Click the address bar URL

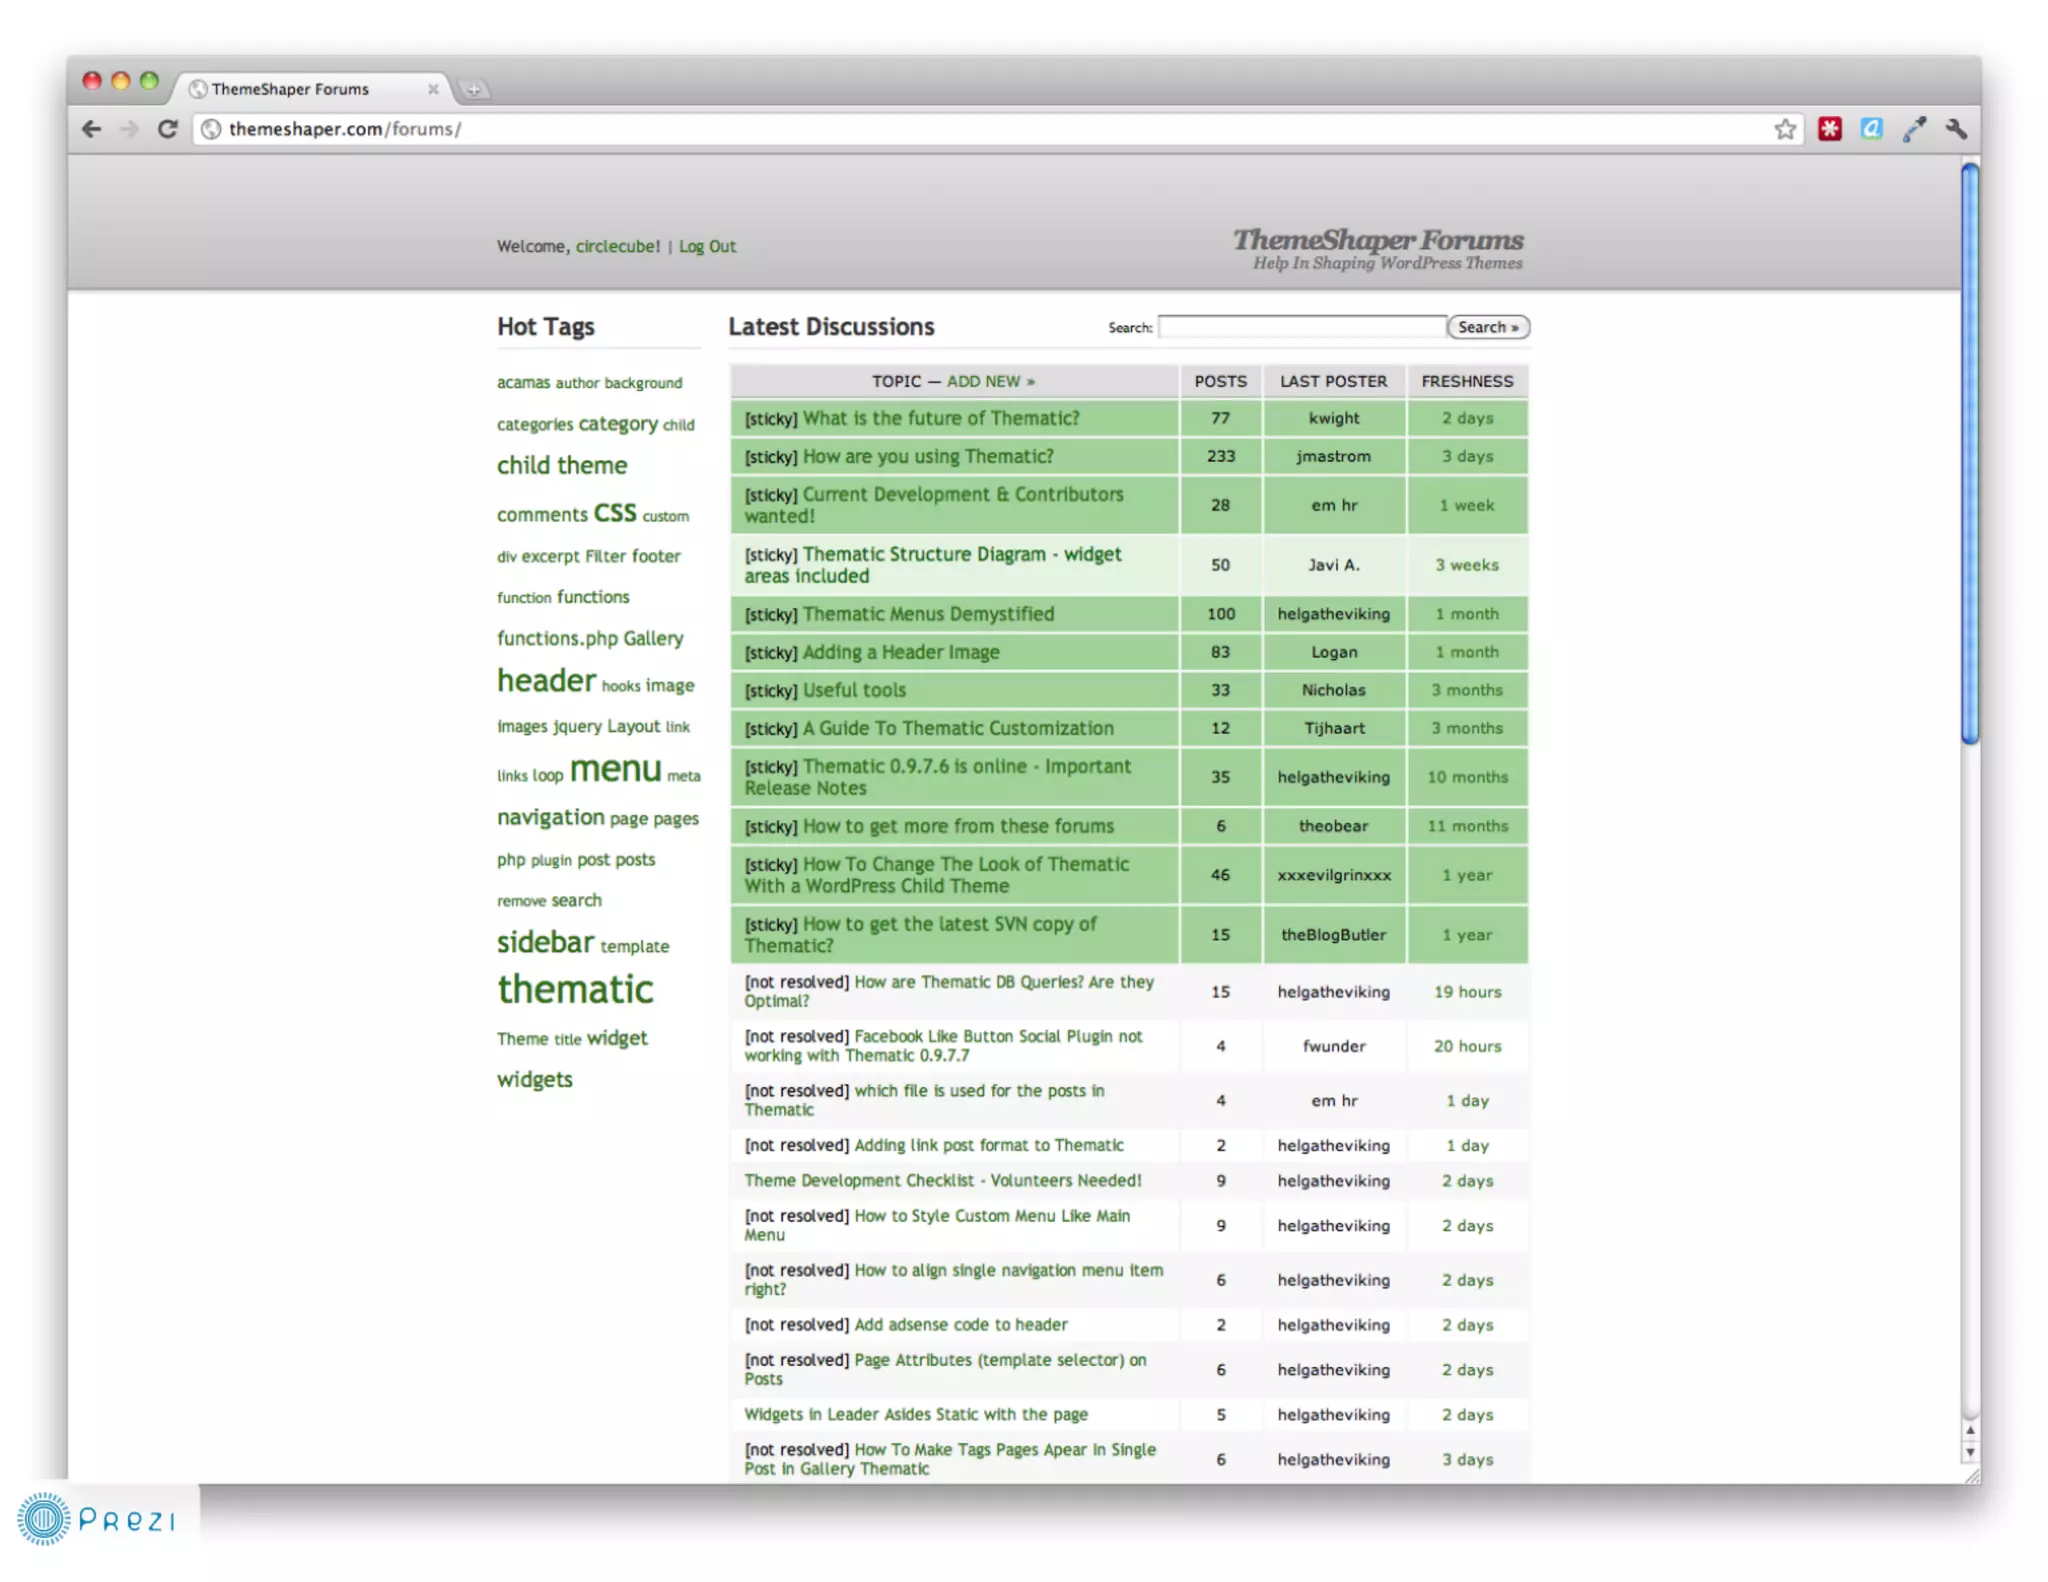pyautogui.click(x=345, y=129)
